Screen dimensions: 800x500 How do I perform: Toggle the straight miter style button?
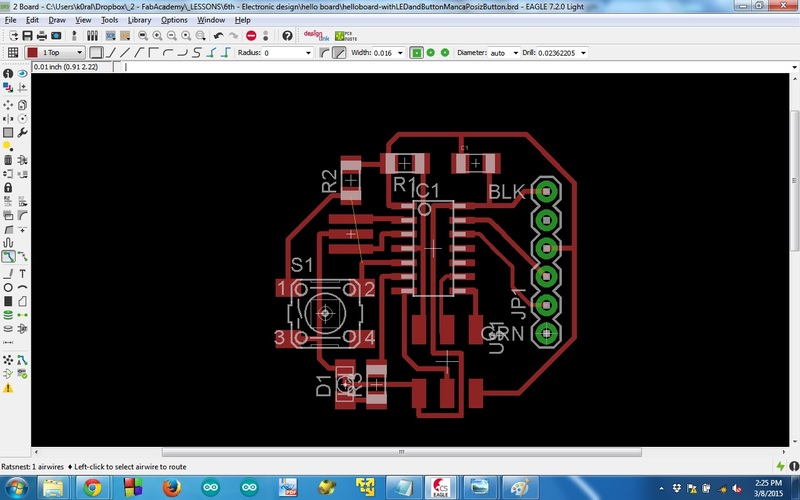pyautogui.click(x=339, y=53)
